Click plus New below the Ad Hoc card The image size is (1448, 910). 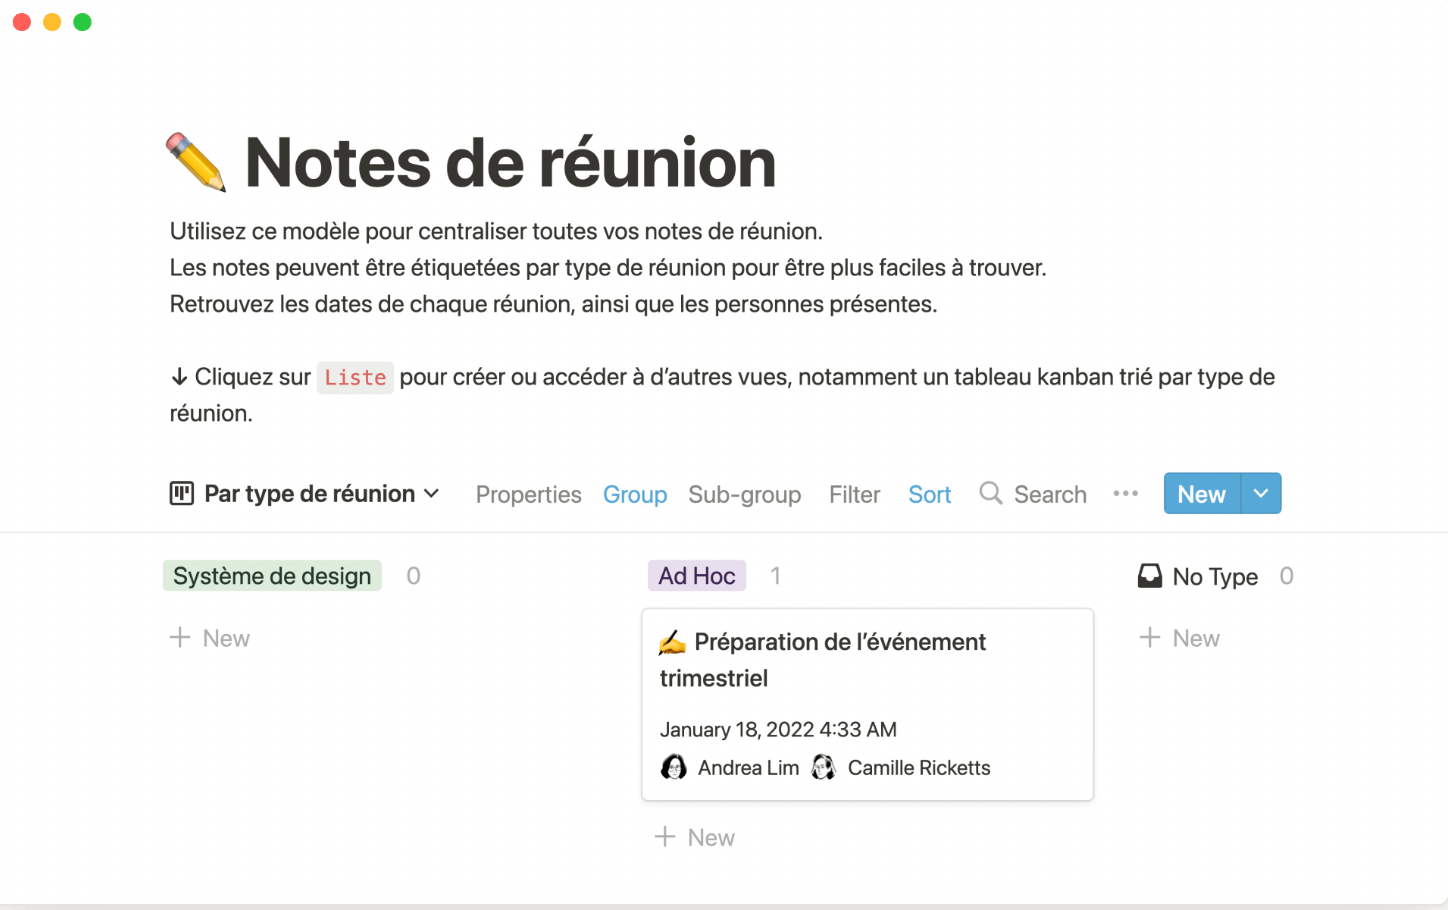tap(694, 837)
